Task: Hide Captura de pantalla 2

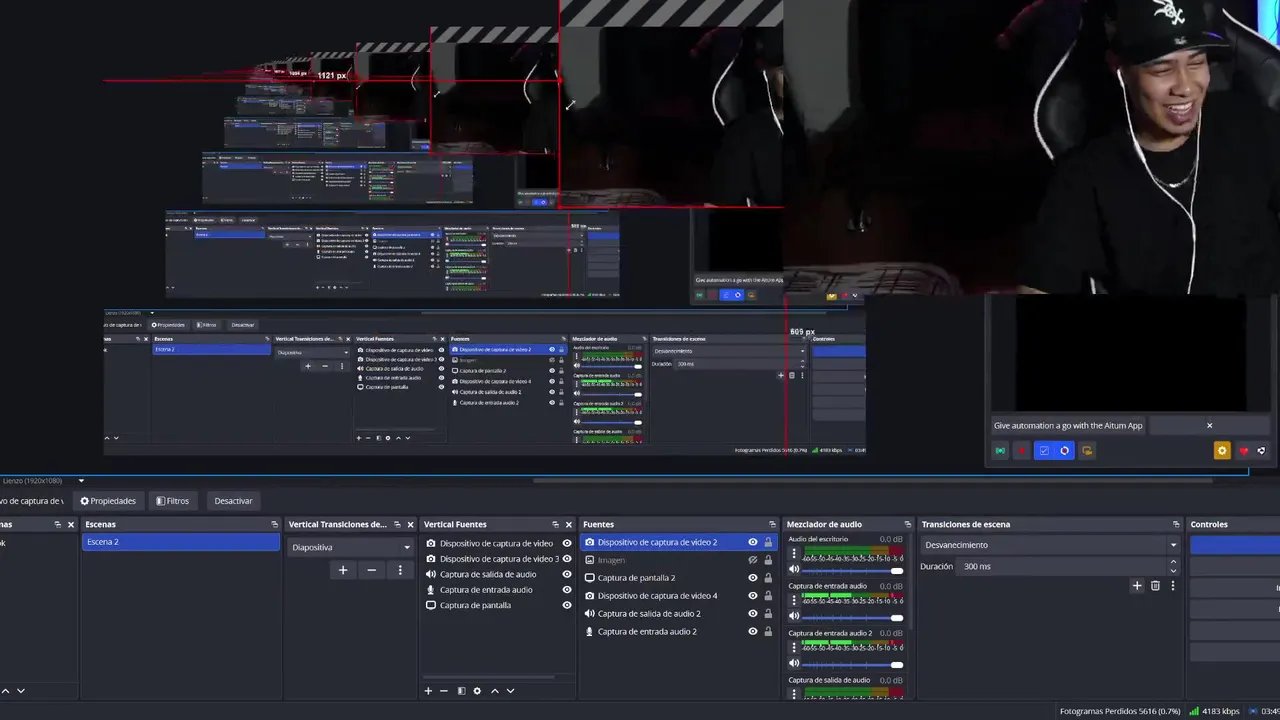Action: 753,578
